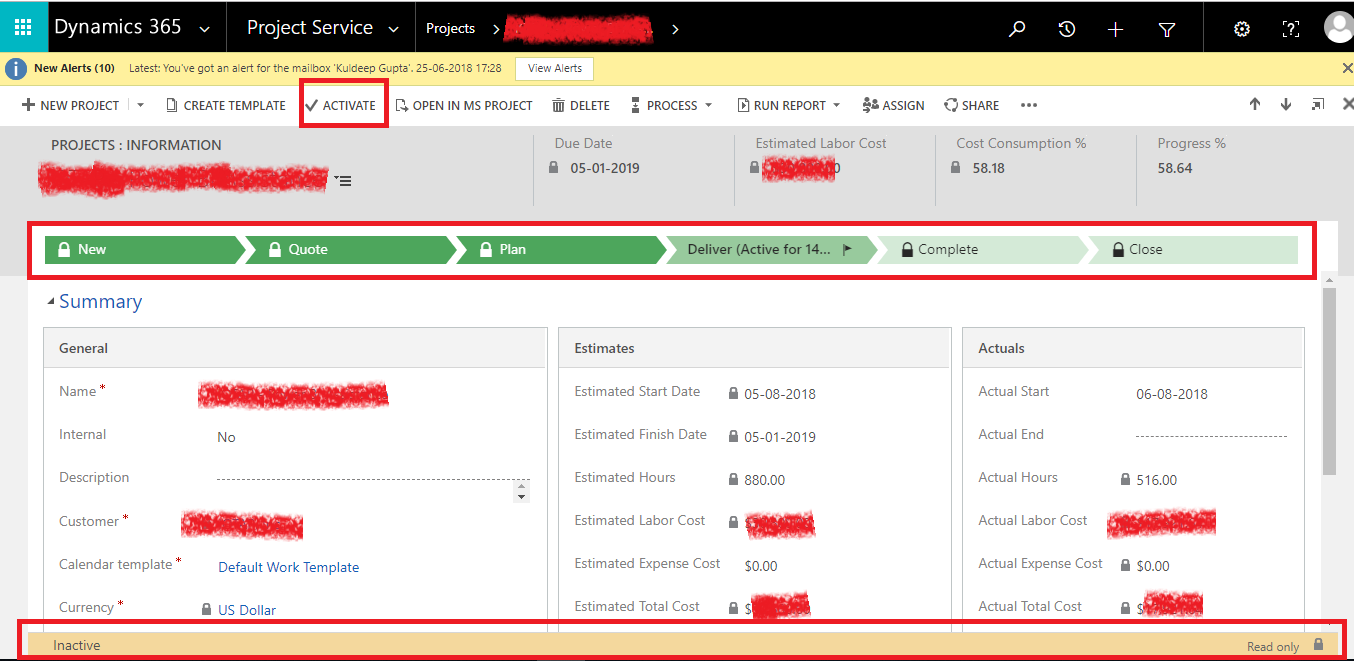1354x661 pixels.
Task: Delete the project record
Action: pyautogui.click(x=581, y=105)
